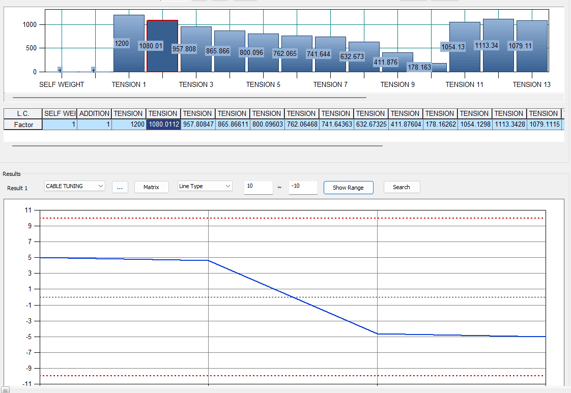This screenshot has height=393, width=571.
Task: Focus the upper range field showing 10
Action: [x=258, y=187]
